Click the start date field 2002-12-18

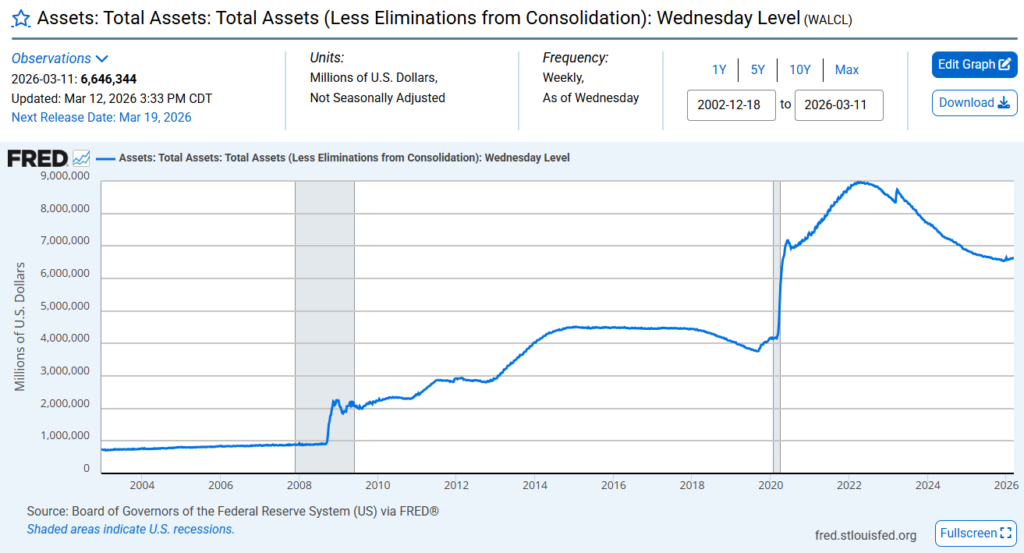(731, 105)
